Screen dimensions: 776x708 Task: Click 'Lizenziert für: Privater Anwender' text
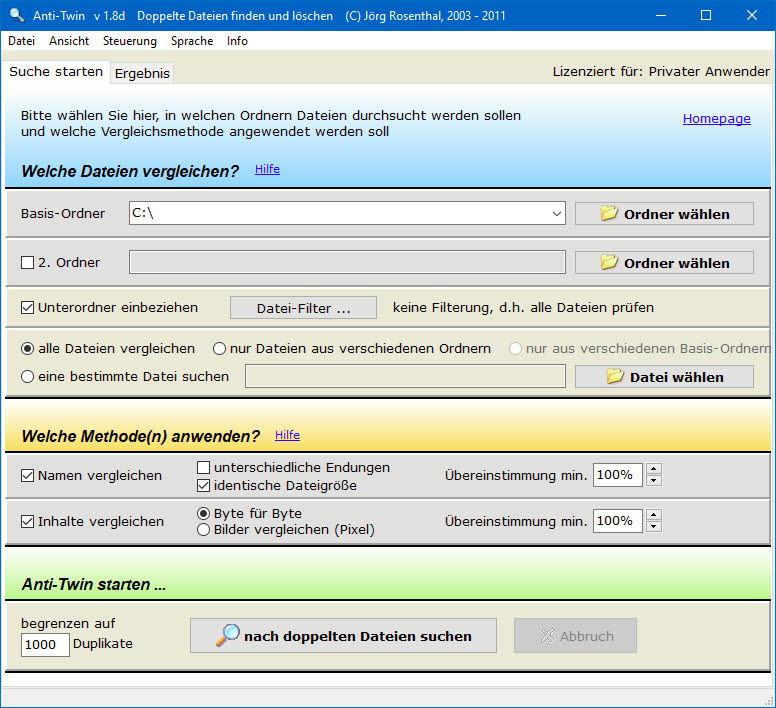(661, 72)
